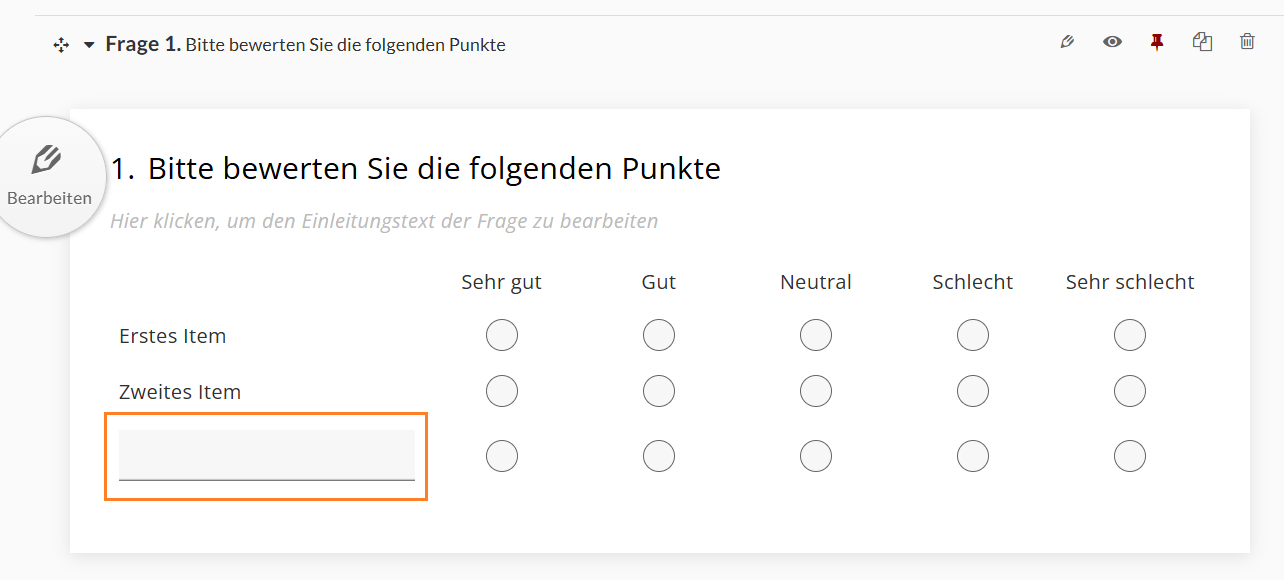Click the Erstes Item row label

tap(173, 336)
